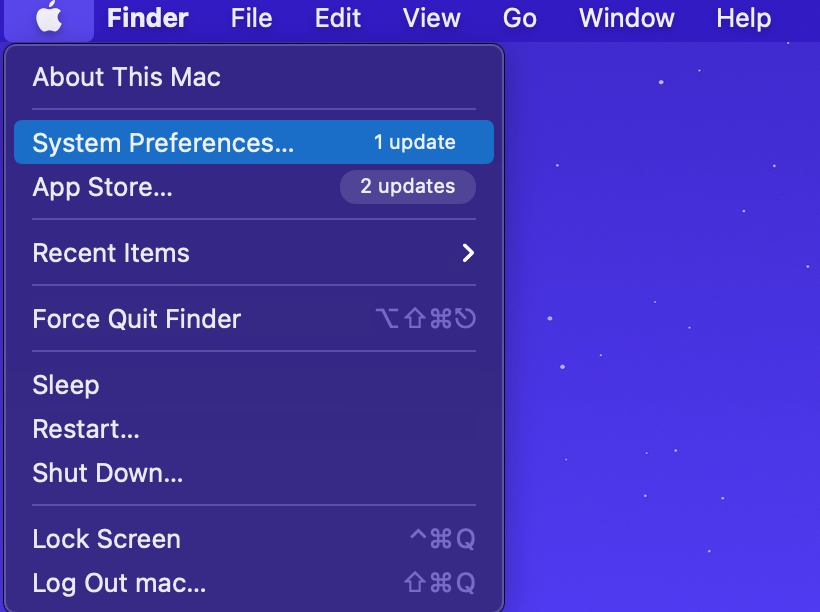Screen dimensions: 820x612
Task: Open the Window menu
Action: click(x=626, y=18)
